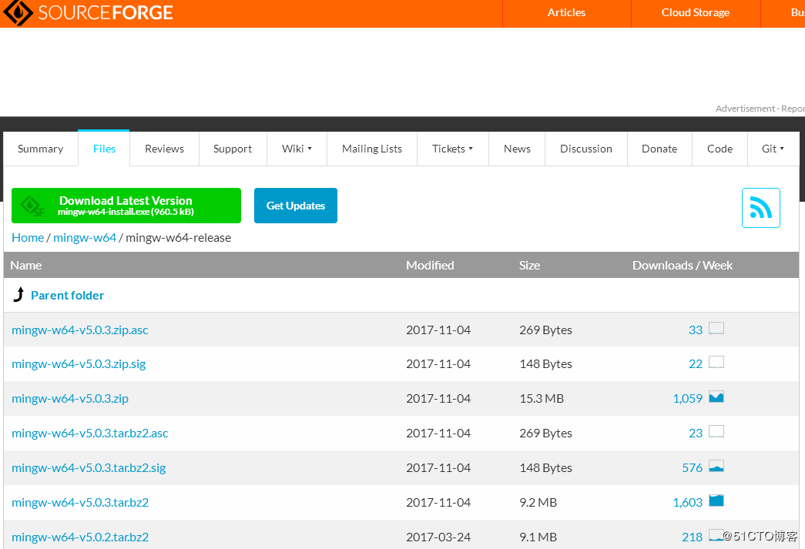This screenshot has width=805, height=549.
Task: Click download chart icon for mingw-w64-v5.0.3.zip.asc
Action: pyautogui.click(x=716, y=328)
